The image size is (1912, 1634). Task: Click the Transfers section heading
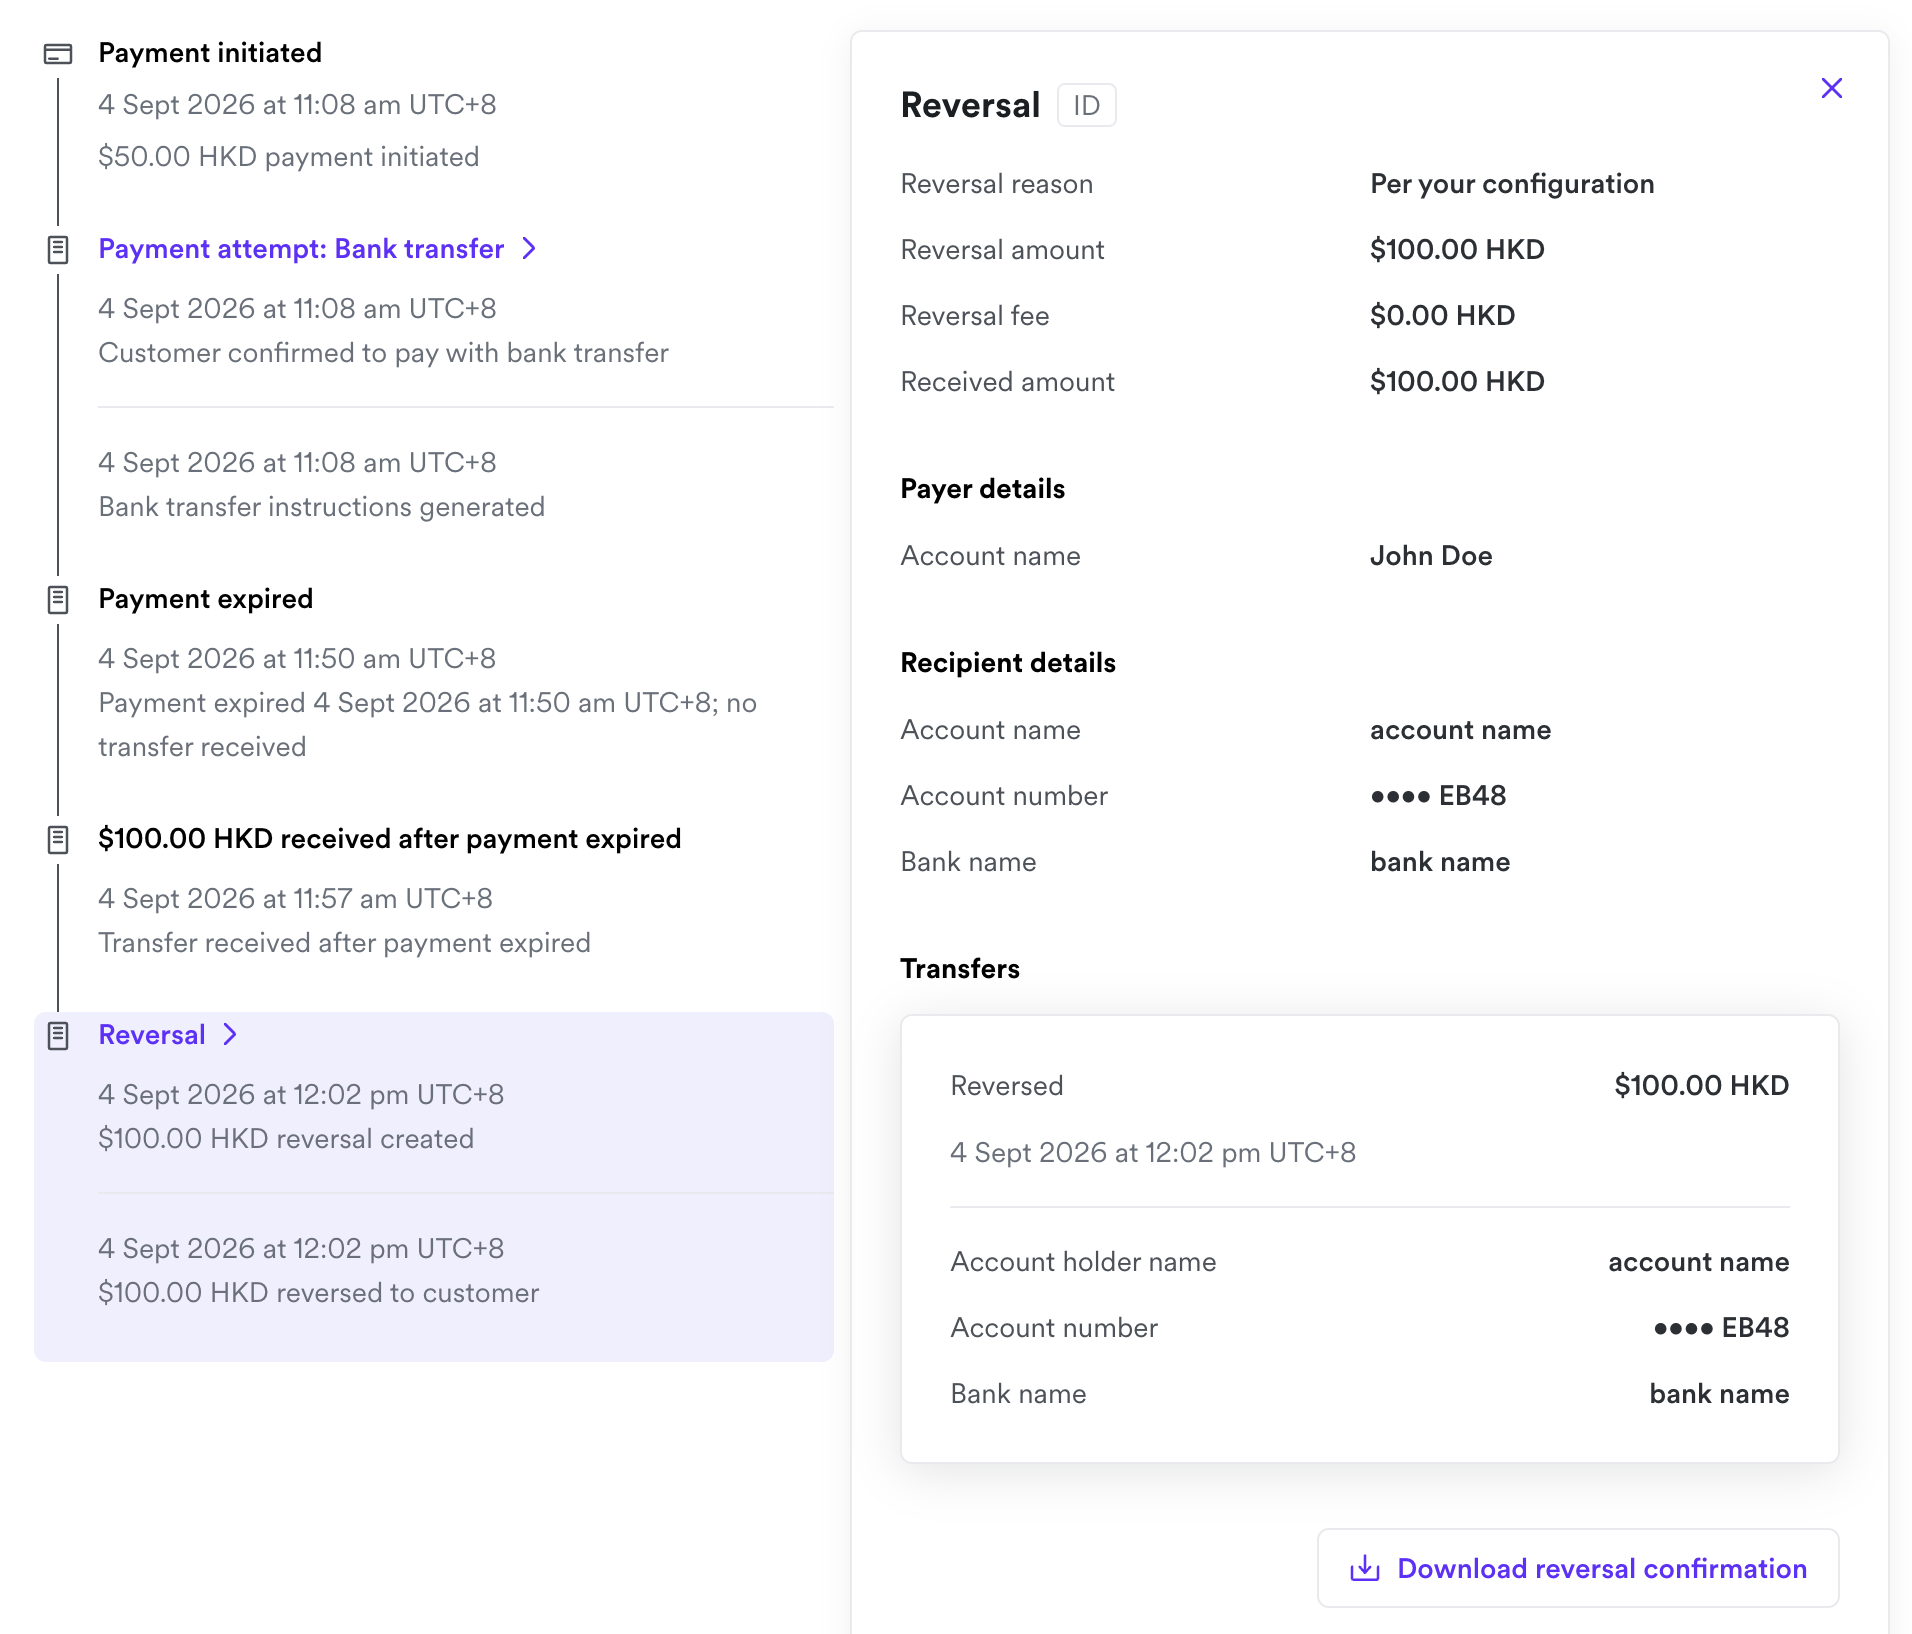coord(960,969)
